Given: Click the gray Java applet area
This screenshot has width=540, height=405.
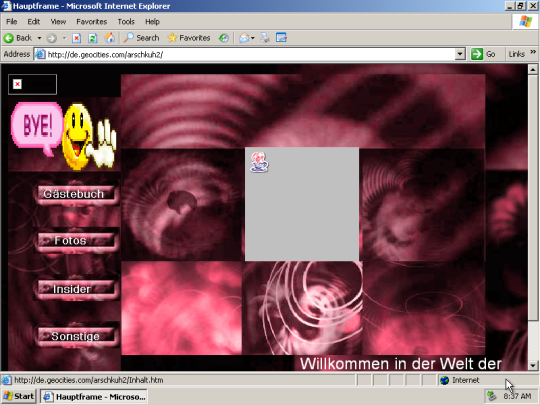Looking at the screenshot, I should click(302, 204).
